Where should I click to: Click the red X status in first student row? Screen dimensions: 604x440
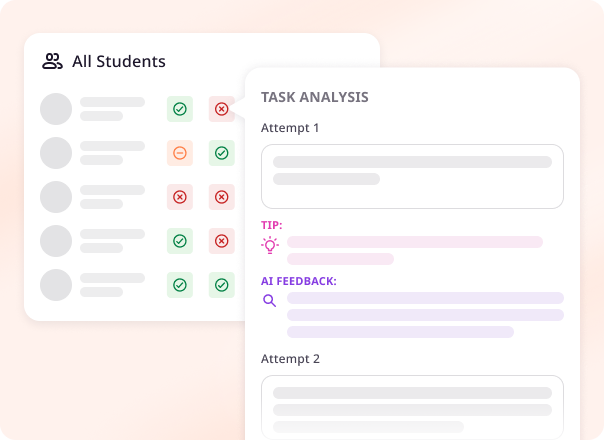[221, 109]
